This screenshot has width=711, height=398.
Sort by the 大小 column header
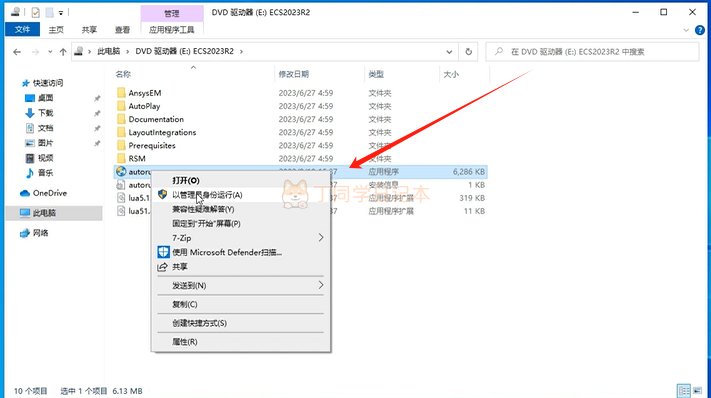click(x=451, y=74)
